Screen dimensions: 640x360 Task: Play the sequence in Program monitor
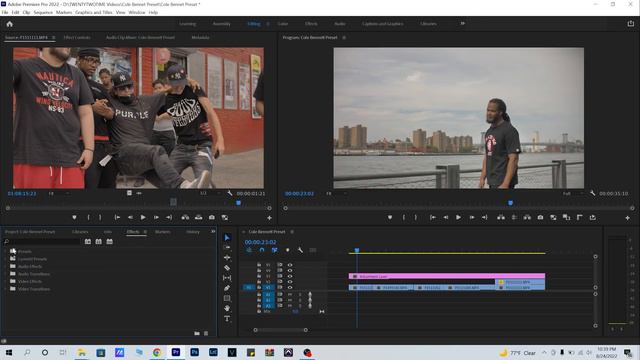tap(458, 218)
